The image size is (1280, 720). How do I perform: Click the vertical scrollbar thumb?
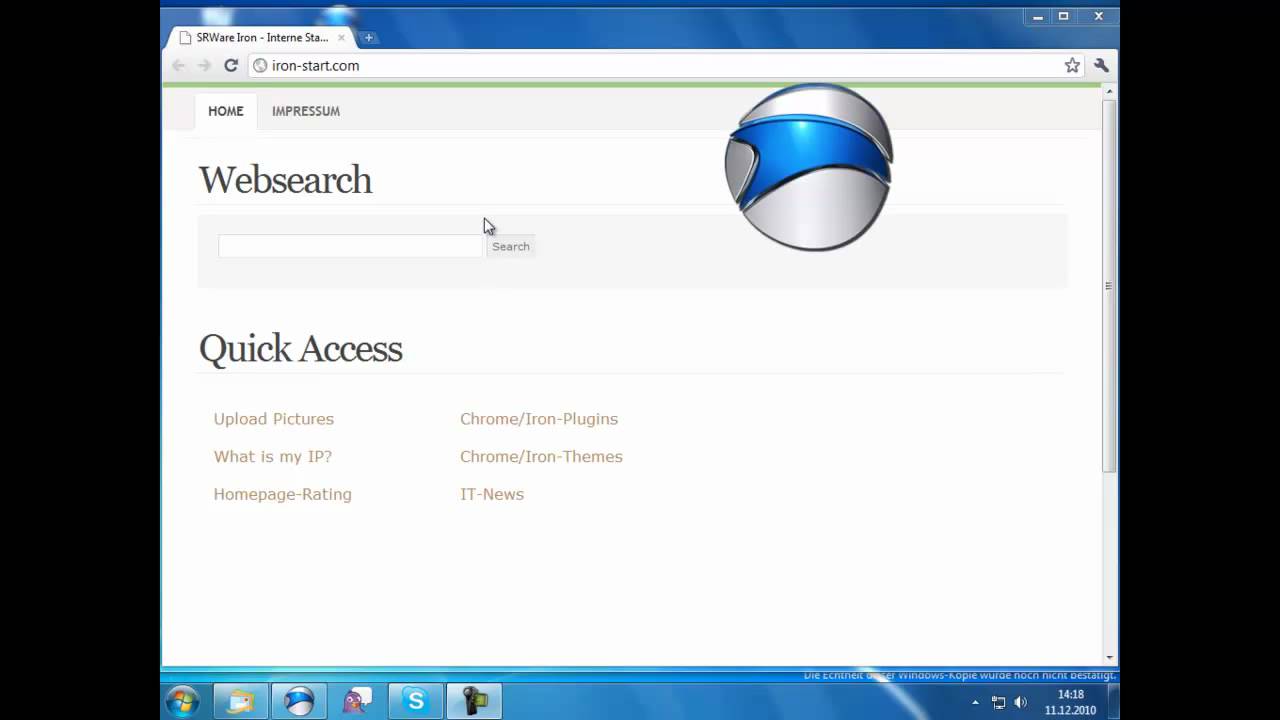(x=1109, y=286)
